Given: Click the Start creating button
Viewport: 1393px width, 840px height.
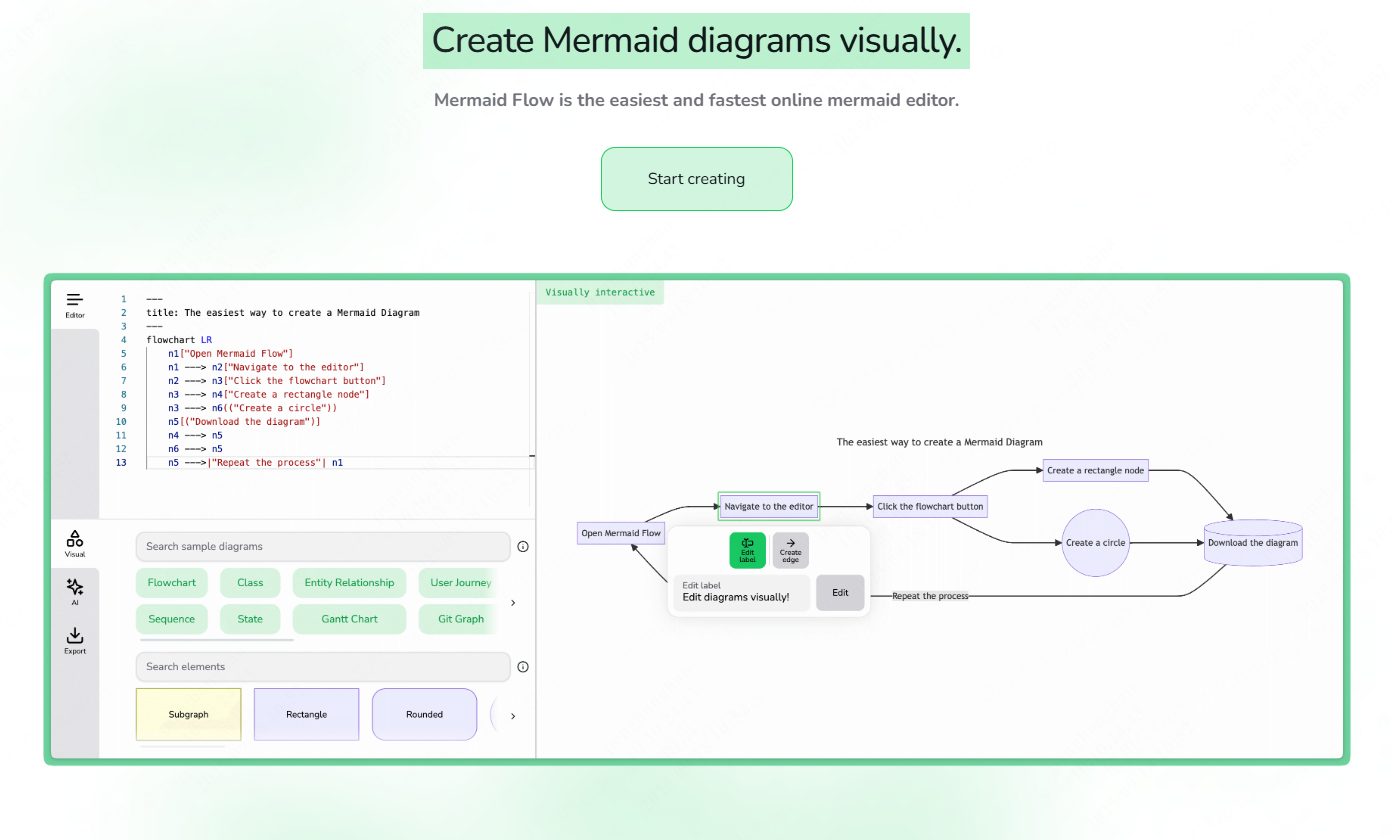Looking at the screenshot, I should (696, 179).
